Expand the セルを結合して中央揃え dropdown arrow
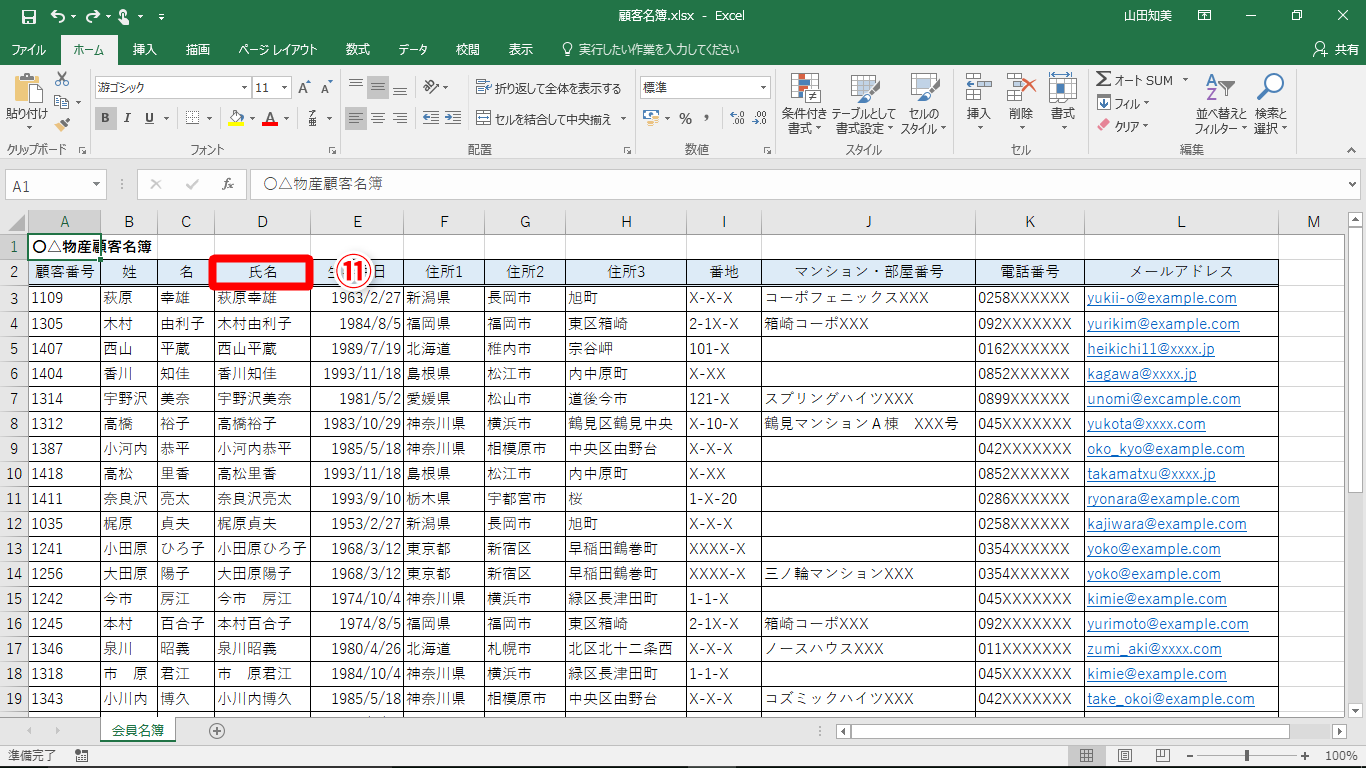Viewport: 1366px width, 768px height. coord(623,119)
